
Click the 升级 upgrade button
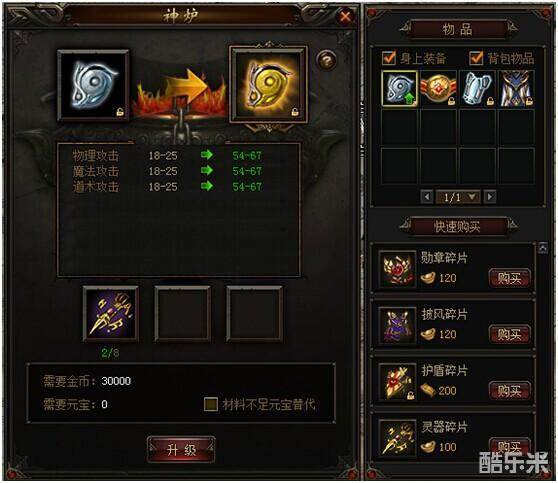(x=181, y=450)
